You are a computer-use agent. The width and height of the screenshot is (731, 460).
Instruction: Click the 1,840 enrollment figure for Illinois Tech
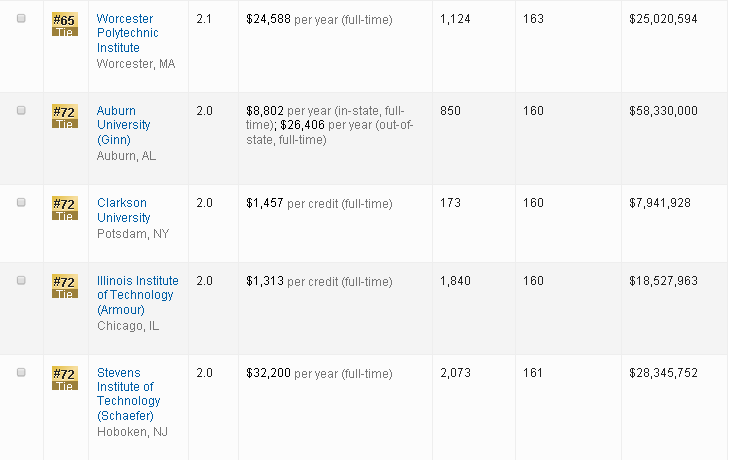coord(455,281)
